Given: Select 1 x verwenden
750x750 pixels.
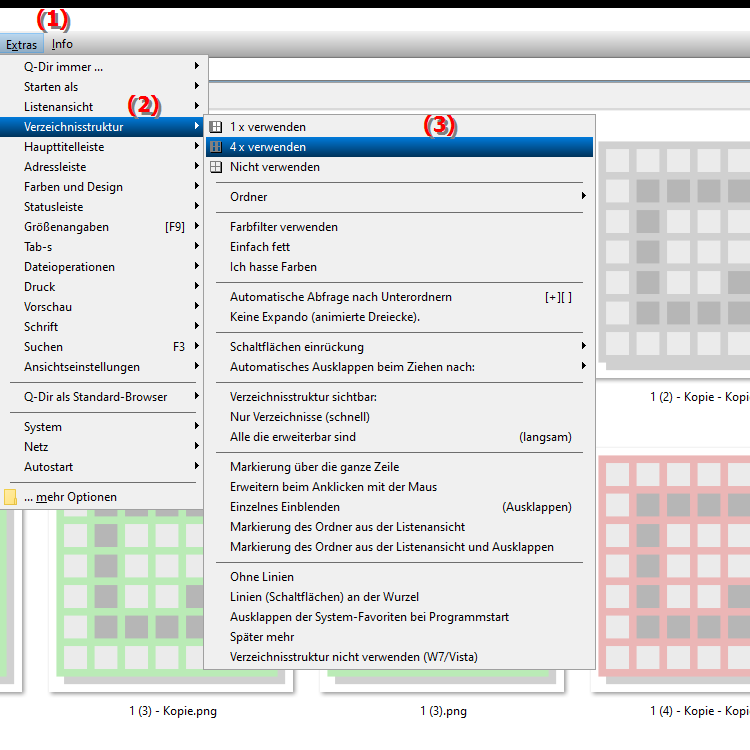Looking at the screenshot, I should pos(399,127).
